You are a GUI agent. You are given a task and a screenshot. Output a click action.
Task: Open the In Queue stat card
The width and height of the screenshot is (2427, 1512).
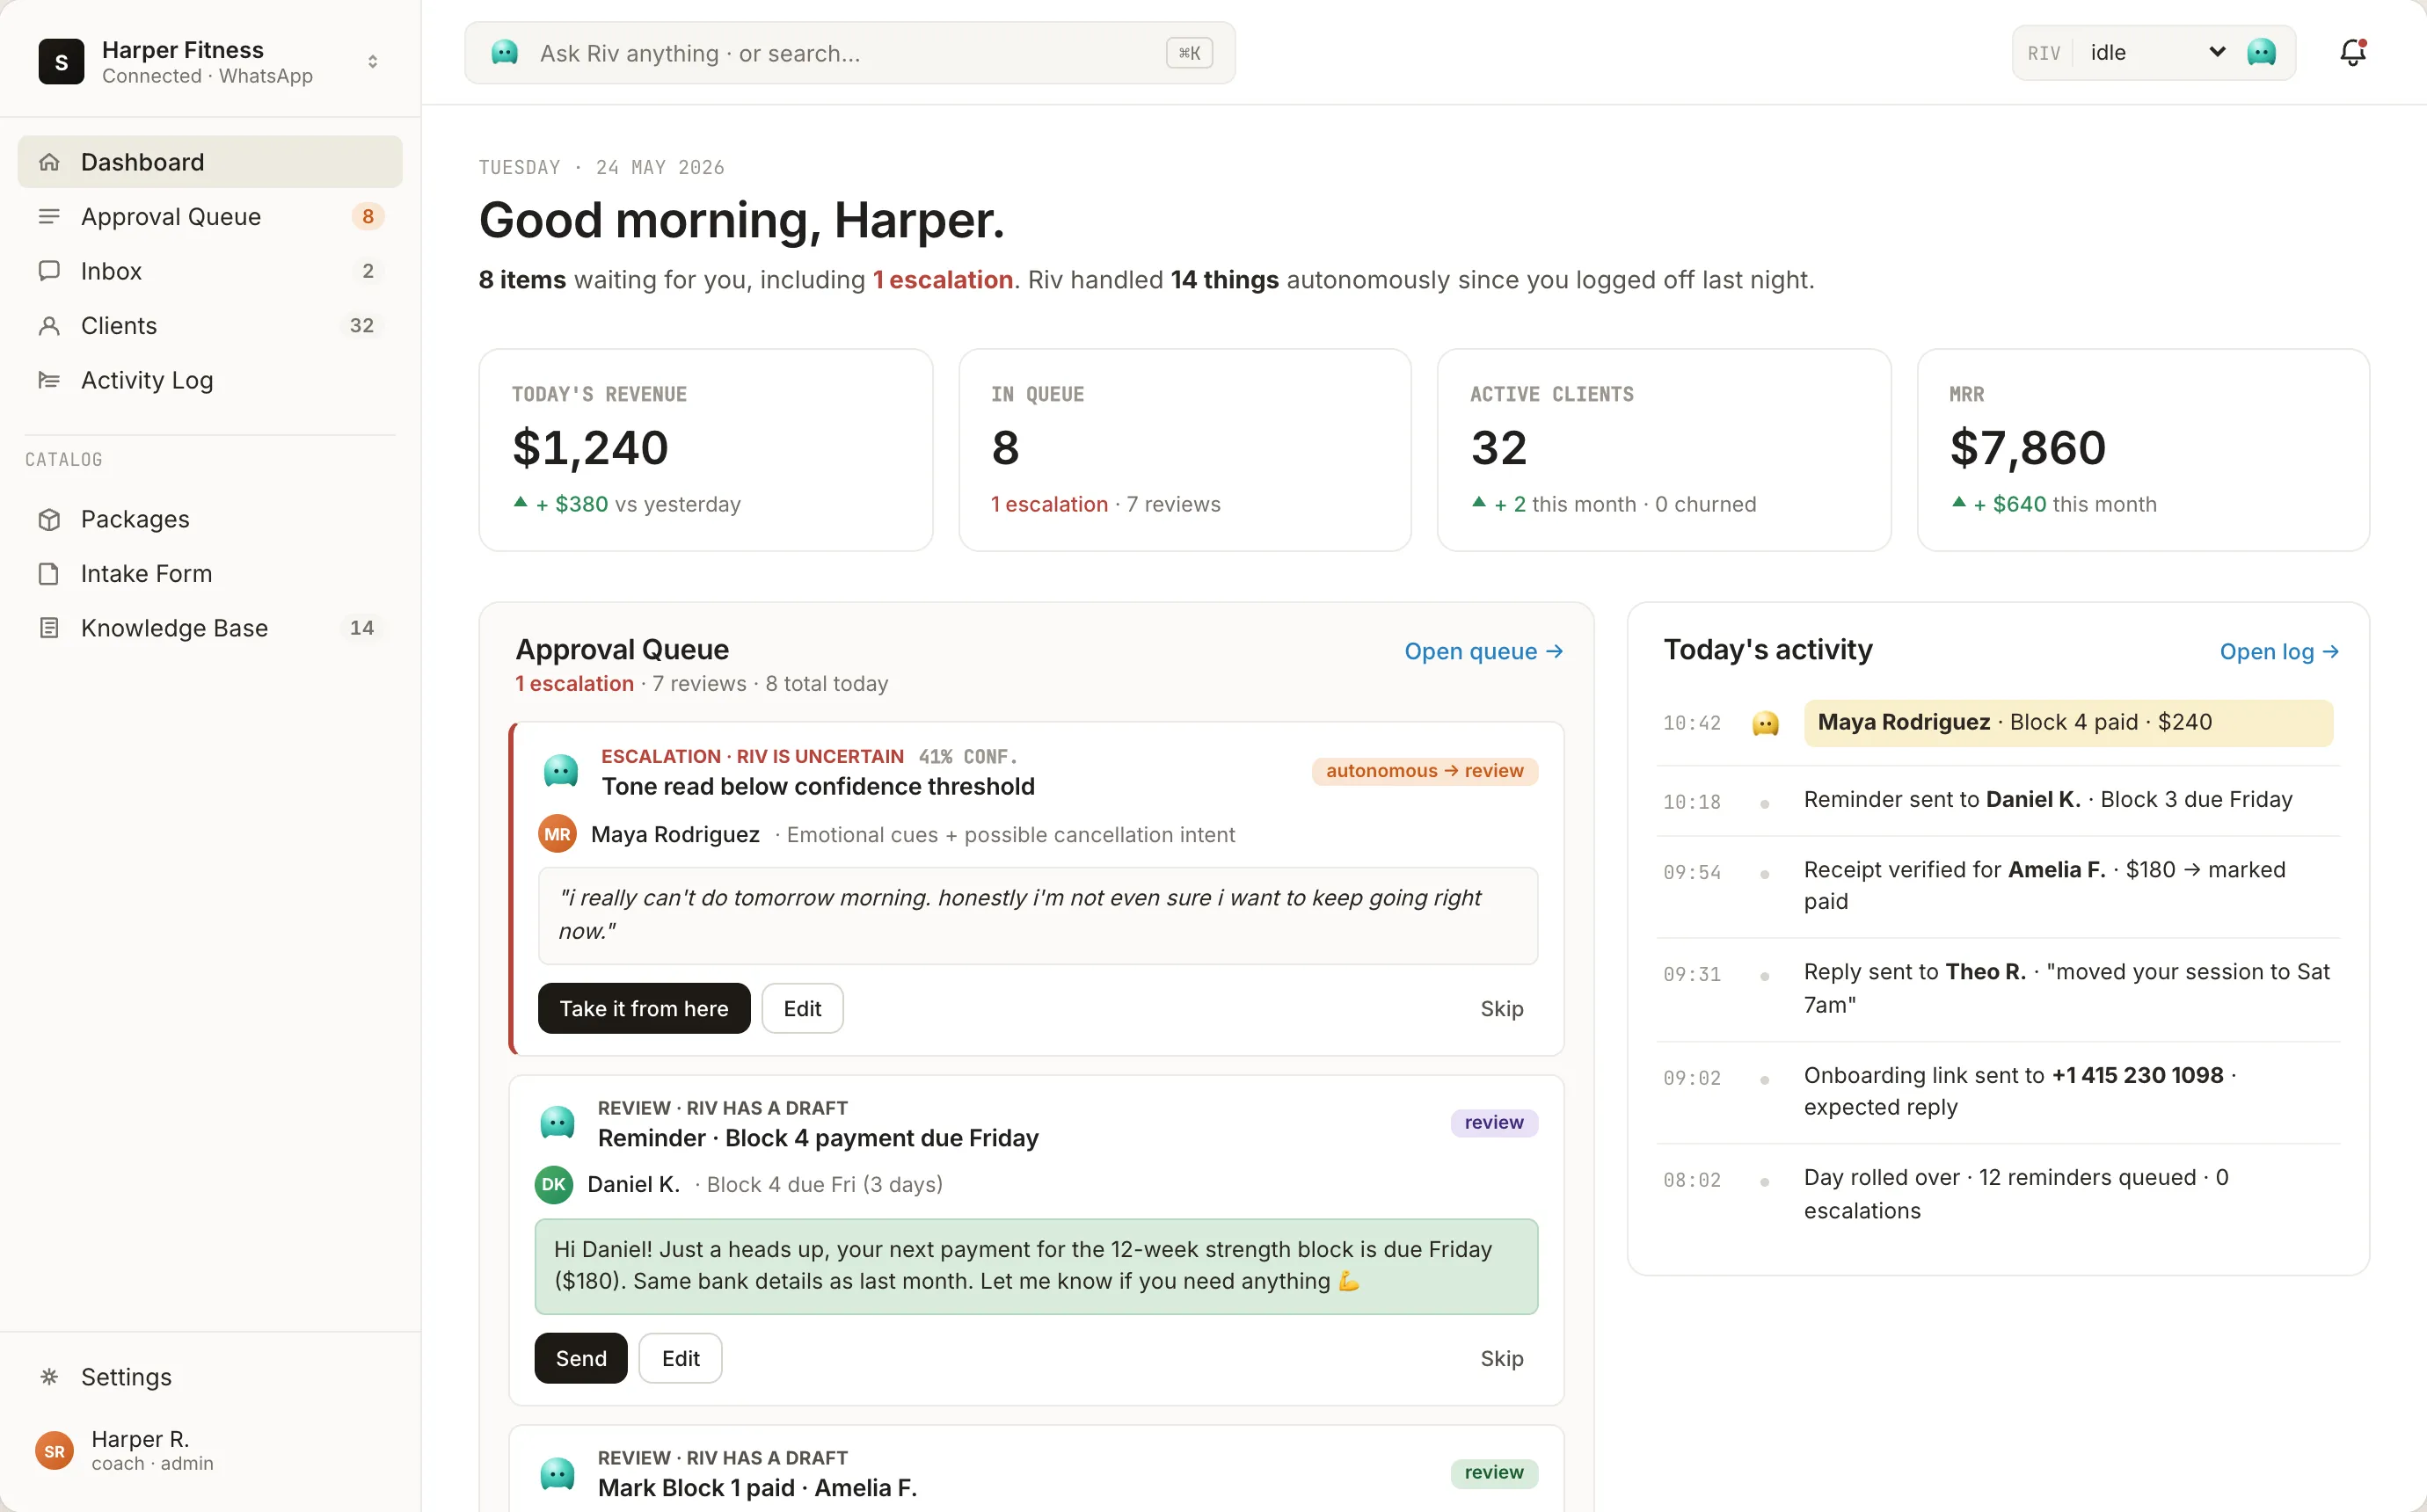click(1185, 450)
